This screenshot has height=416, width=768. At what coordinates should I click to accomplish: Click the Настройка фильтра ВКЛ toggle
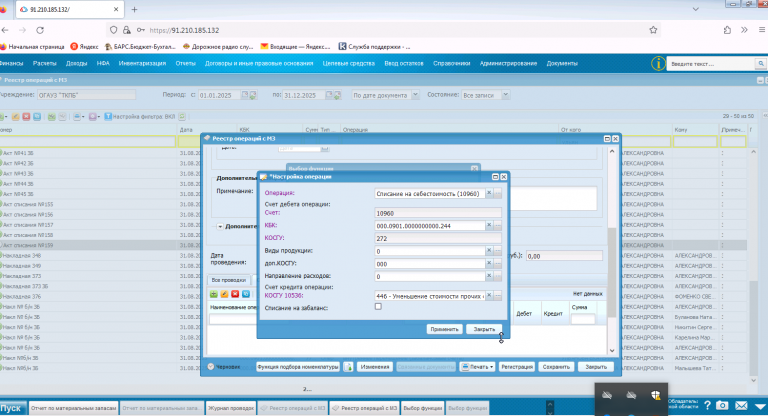140,117
